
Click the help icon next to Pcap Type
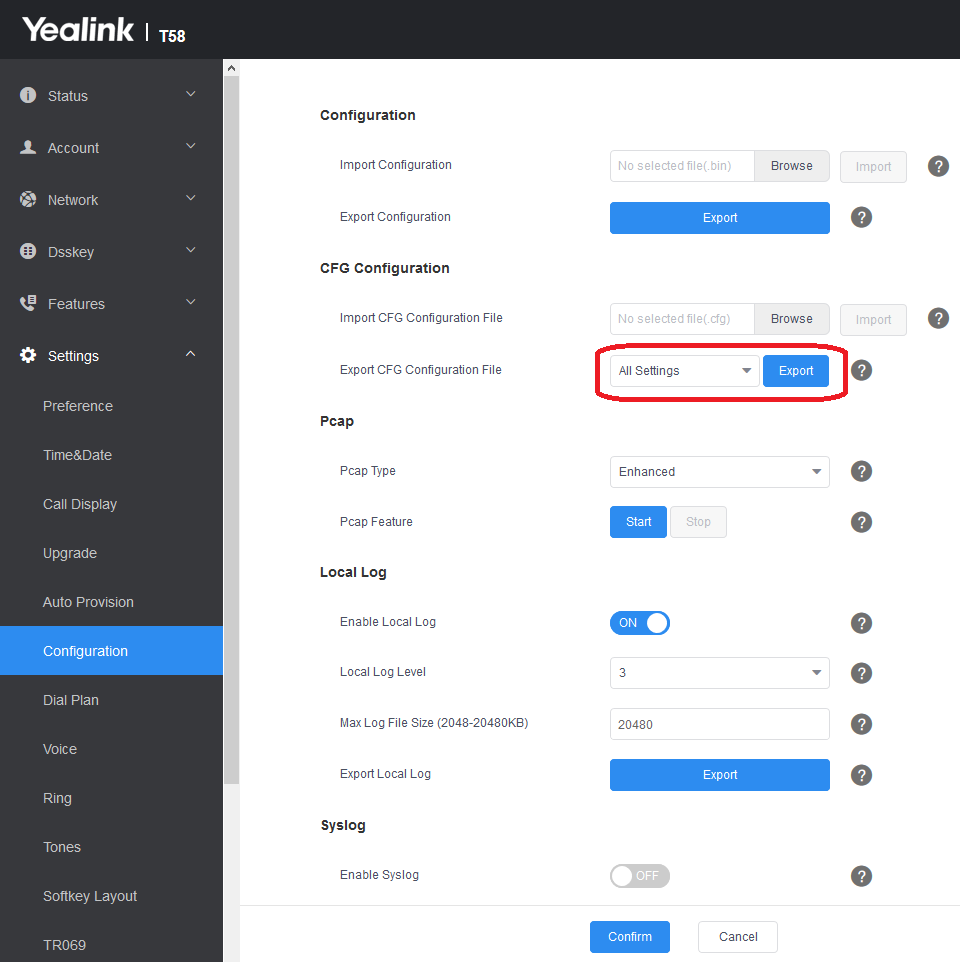click(x=861, y=471)
